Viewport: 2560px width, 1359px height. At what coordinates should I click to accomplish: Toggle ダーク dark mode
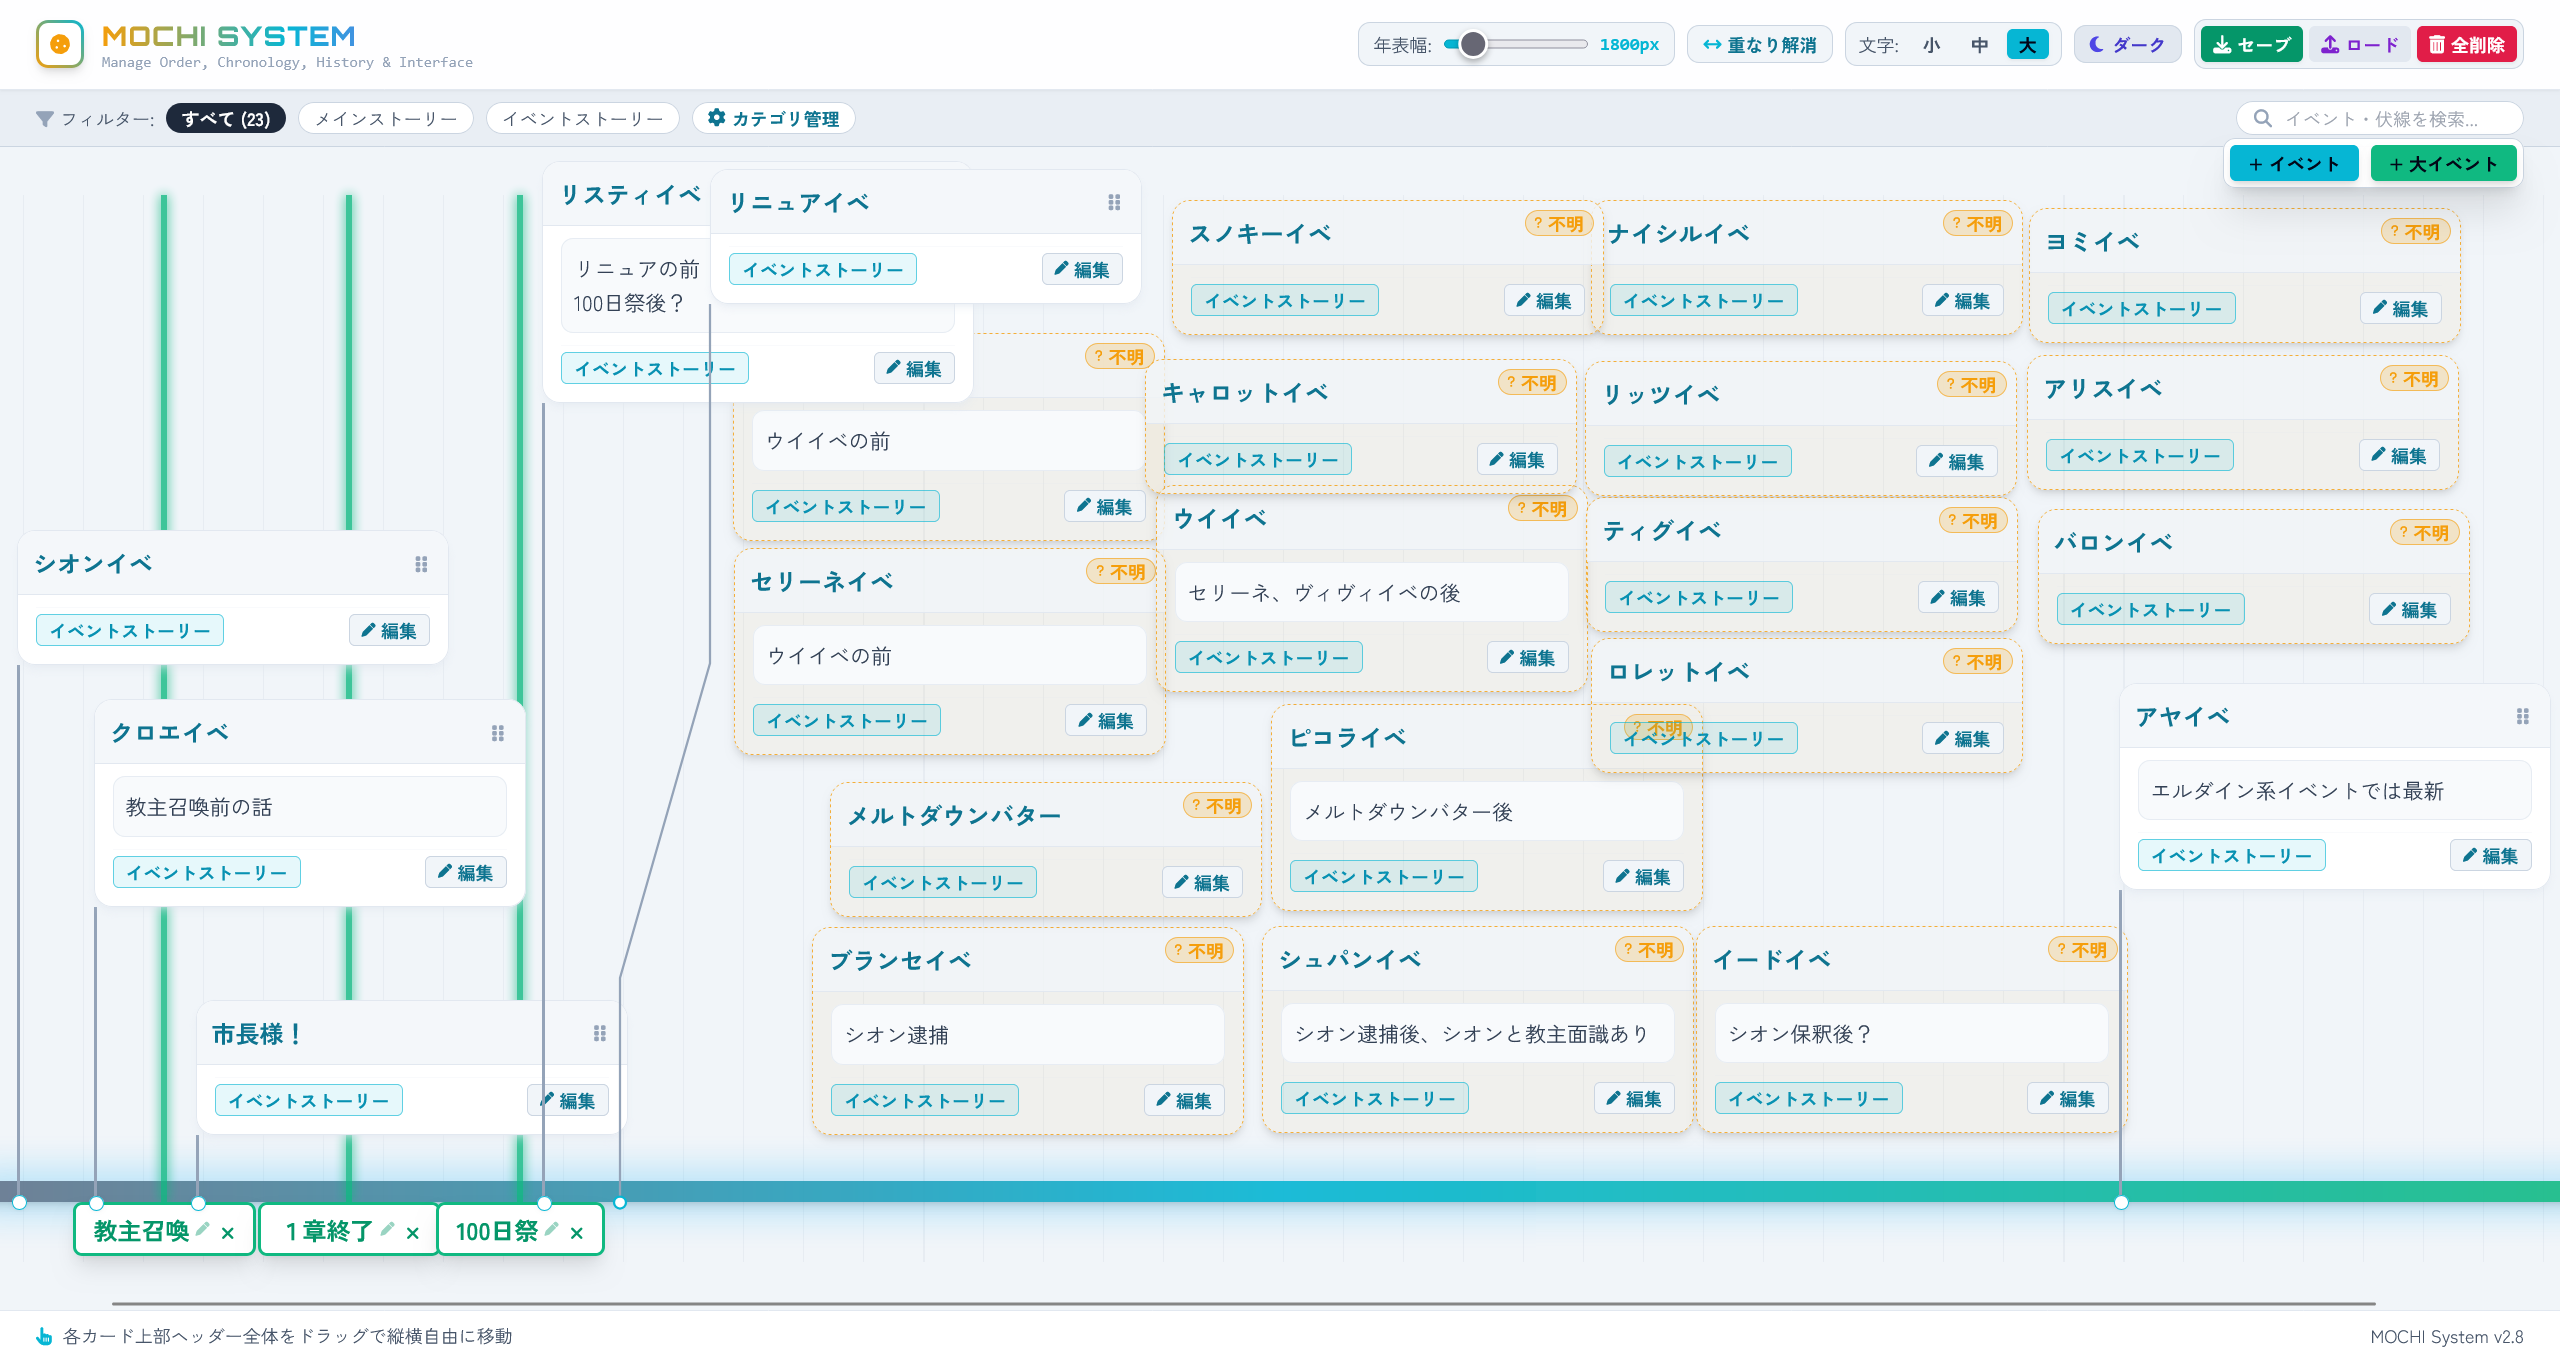pyautogui.click(x=2127, y=45)
